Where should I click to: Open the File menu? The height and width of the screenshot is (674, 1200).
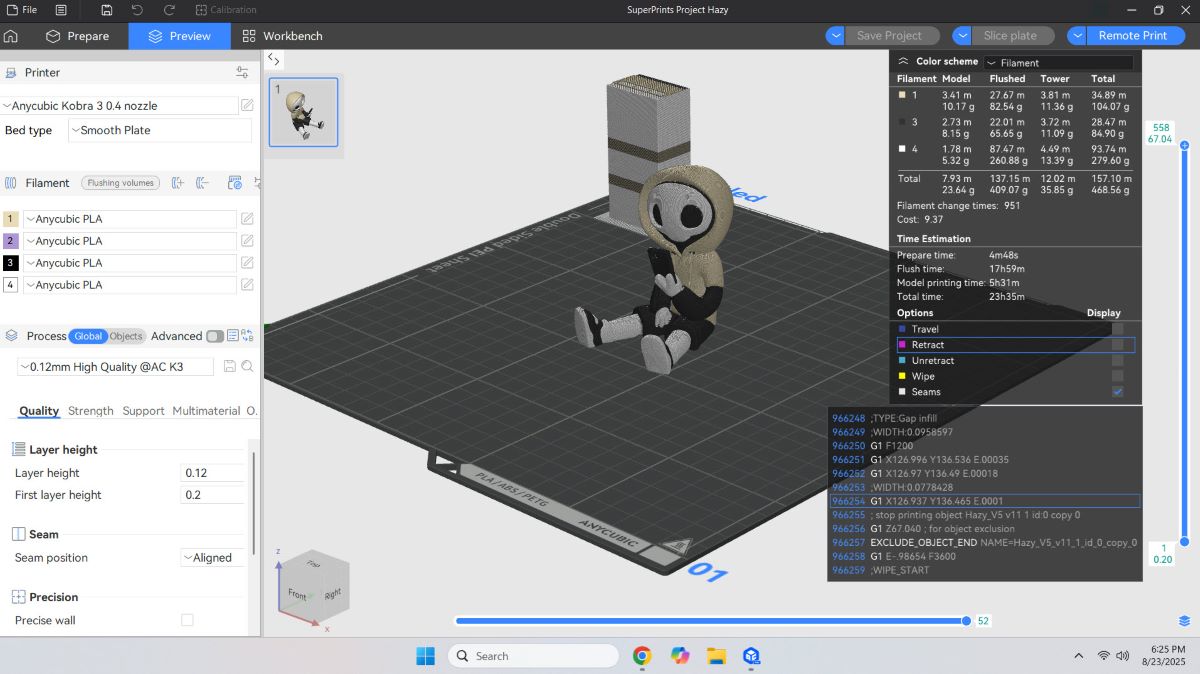click(x=20, y=10)
